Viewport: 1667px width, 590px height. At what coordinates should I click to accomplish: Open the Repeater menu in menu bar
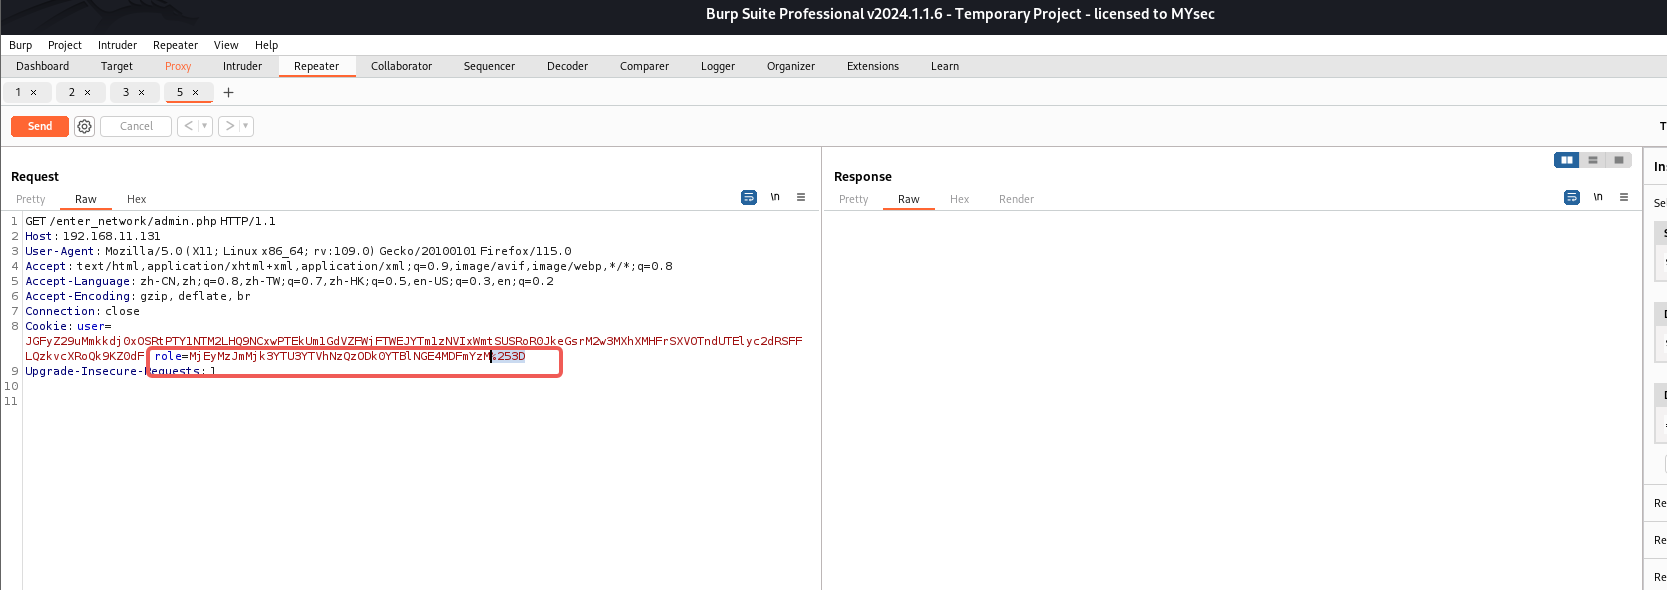tap(175, 45)
